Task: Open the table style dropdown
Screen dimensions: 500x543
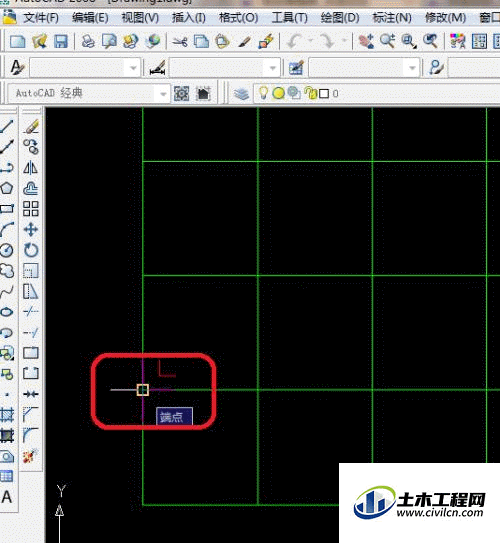Action: point(412,68)
